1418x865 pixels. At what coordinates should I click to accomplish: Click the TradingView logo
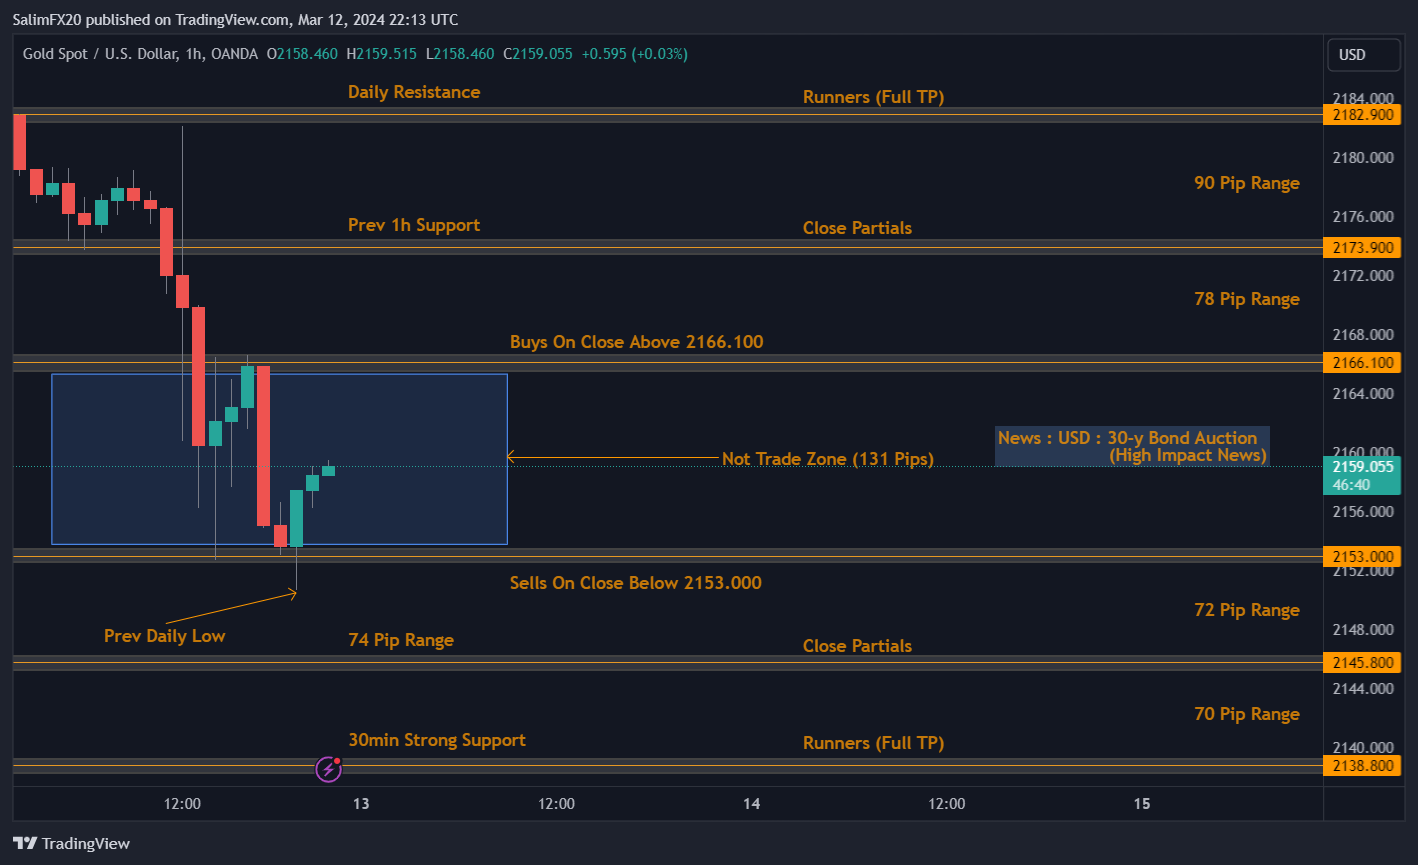click(x=71, y=843)
